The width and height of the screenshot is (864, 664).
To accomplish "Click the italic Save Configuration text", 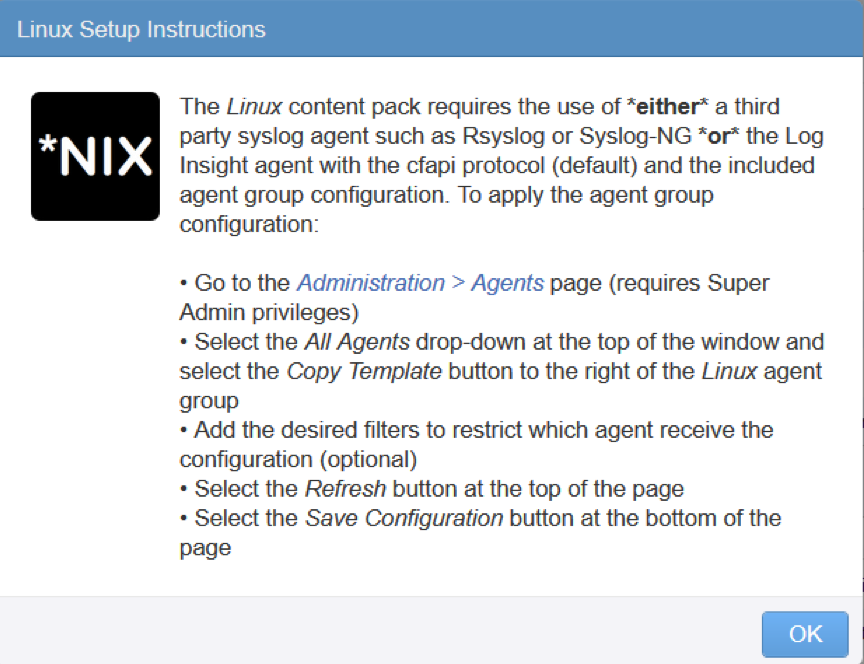I will (x=404, y=519).
